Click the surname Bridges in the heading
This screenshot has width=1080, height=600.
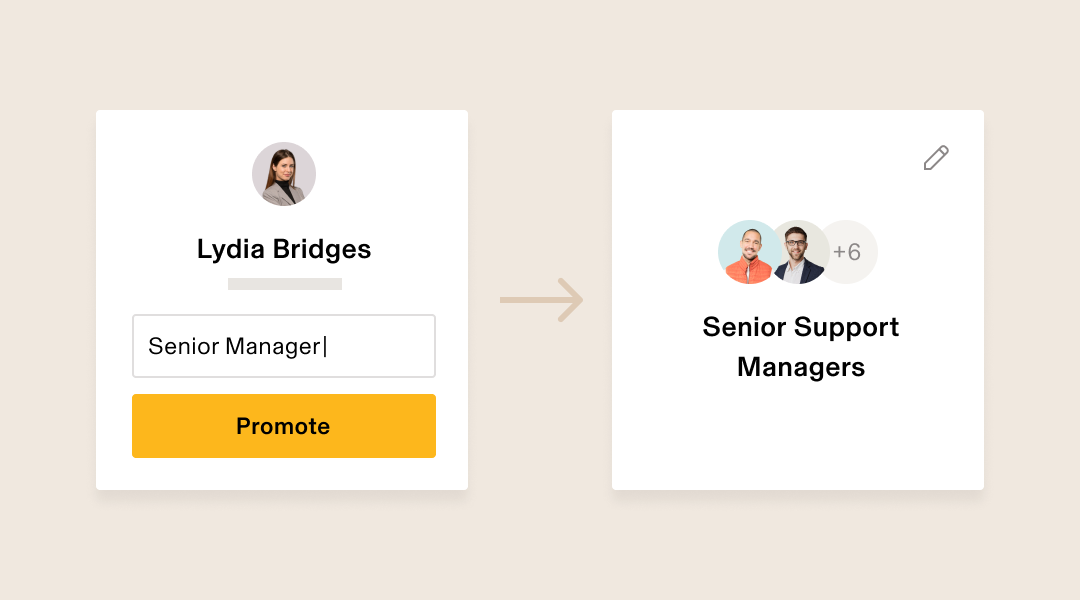[322, 249]
